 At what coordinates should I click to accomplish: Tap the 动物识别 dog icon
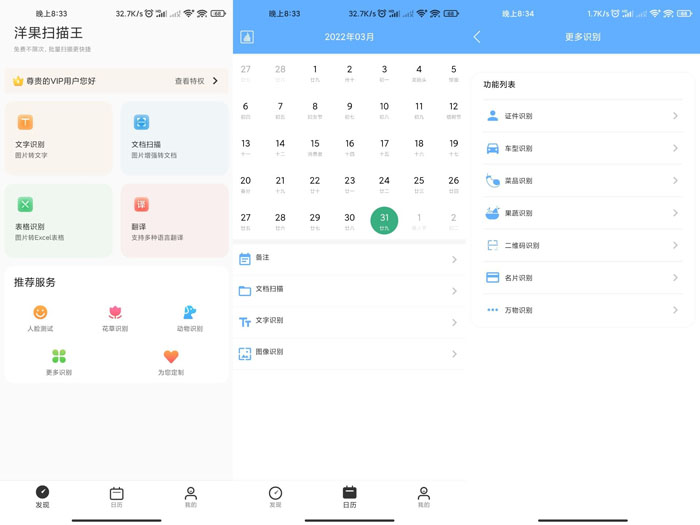pyautogui.click(x=190, y=312)
